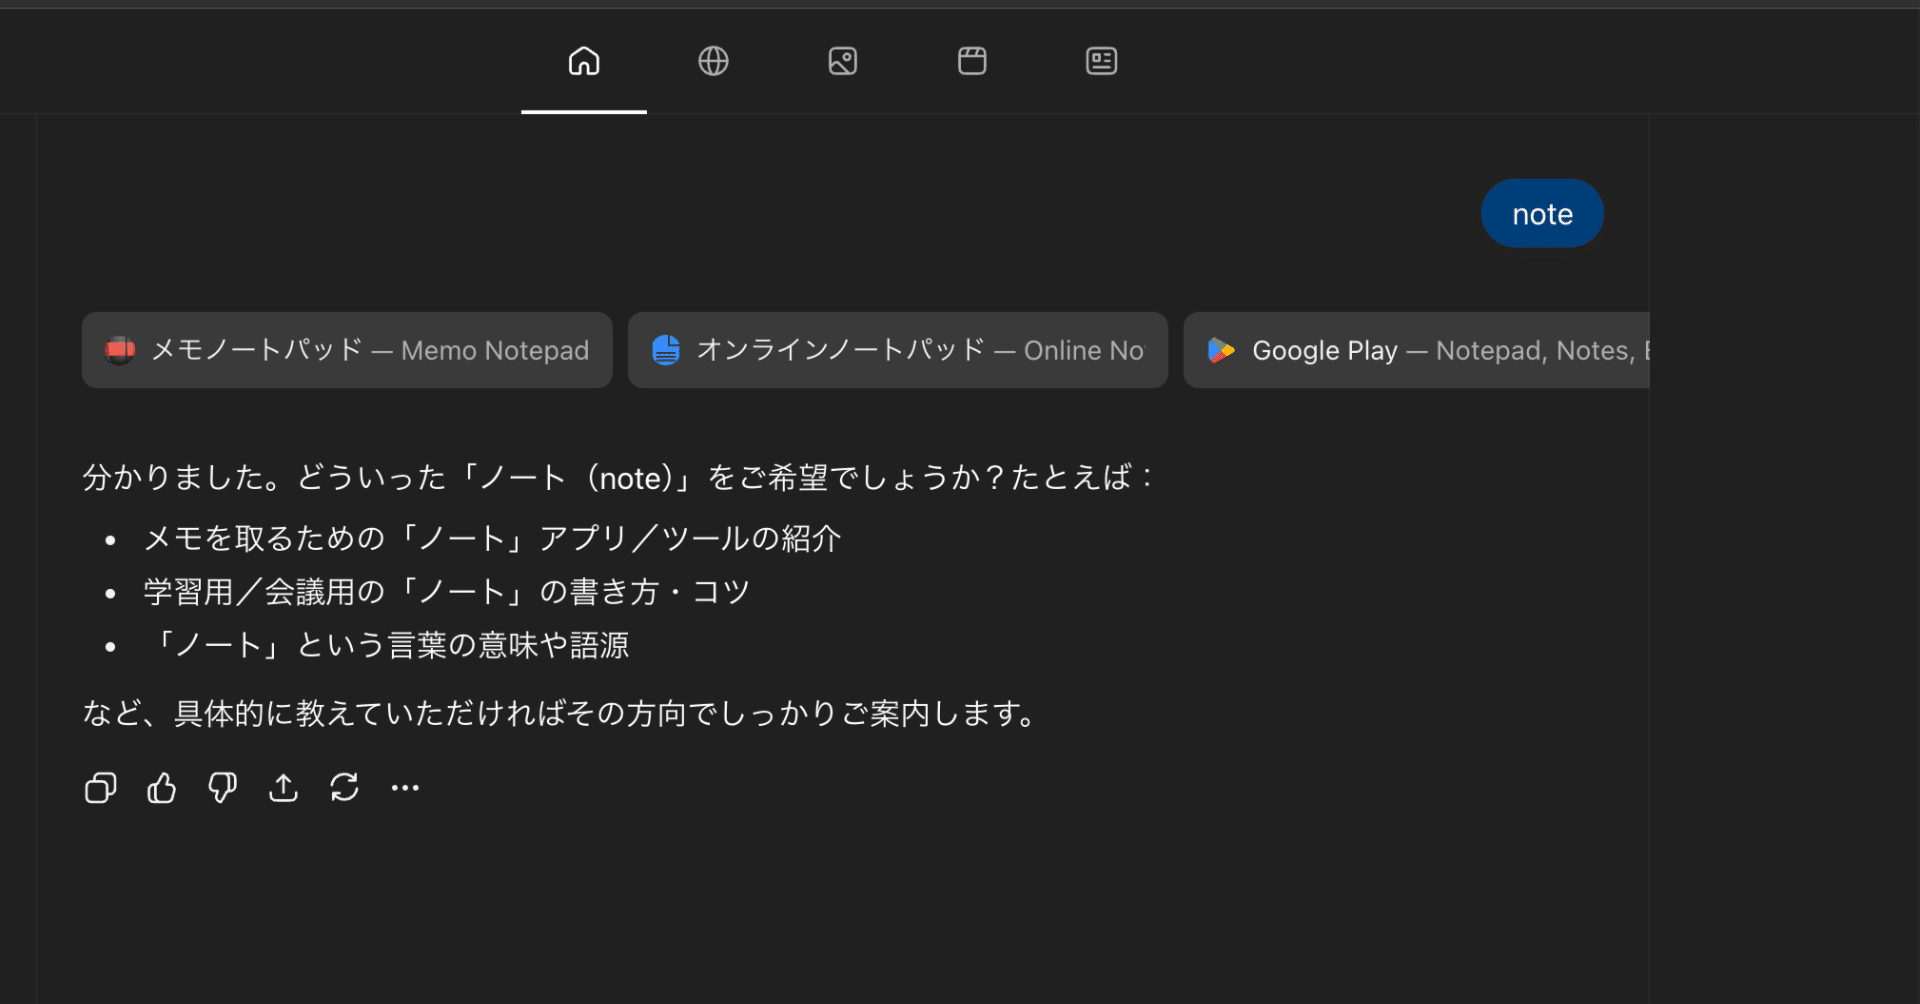This screenshot has height=1004, width=1920.
Task: Switch to the News tab
Action: [1100, 60]
